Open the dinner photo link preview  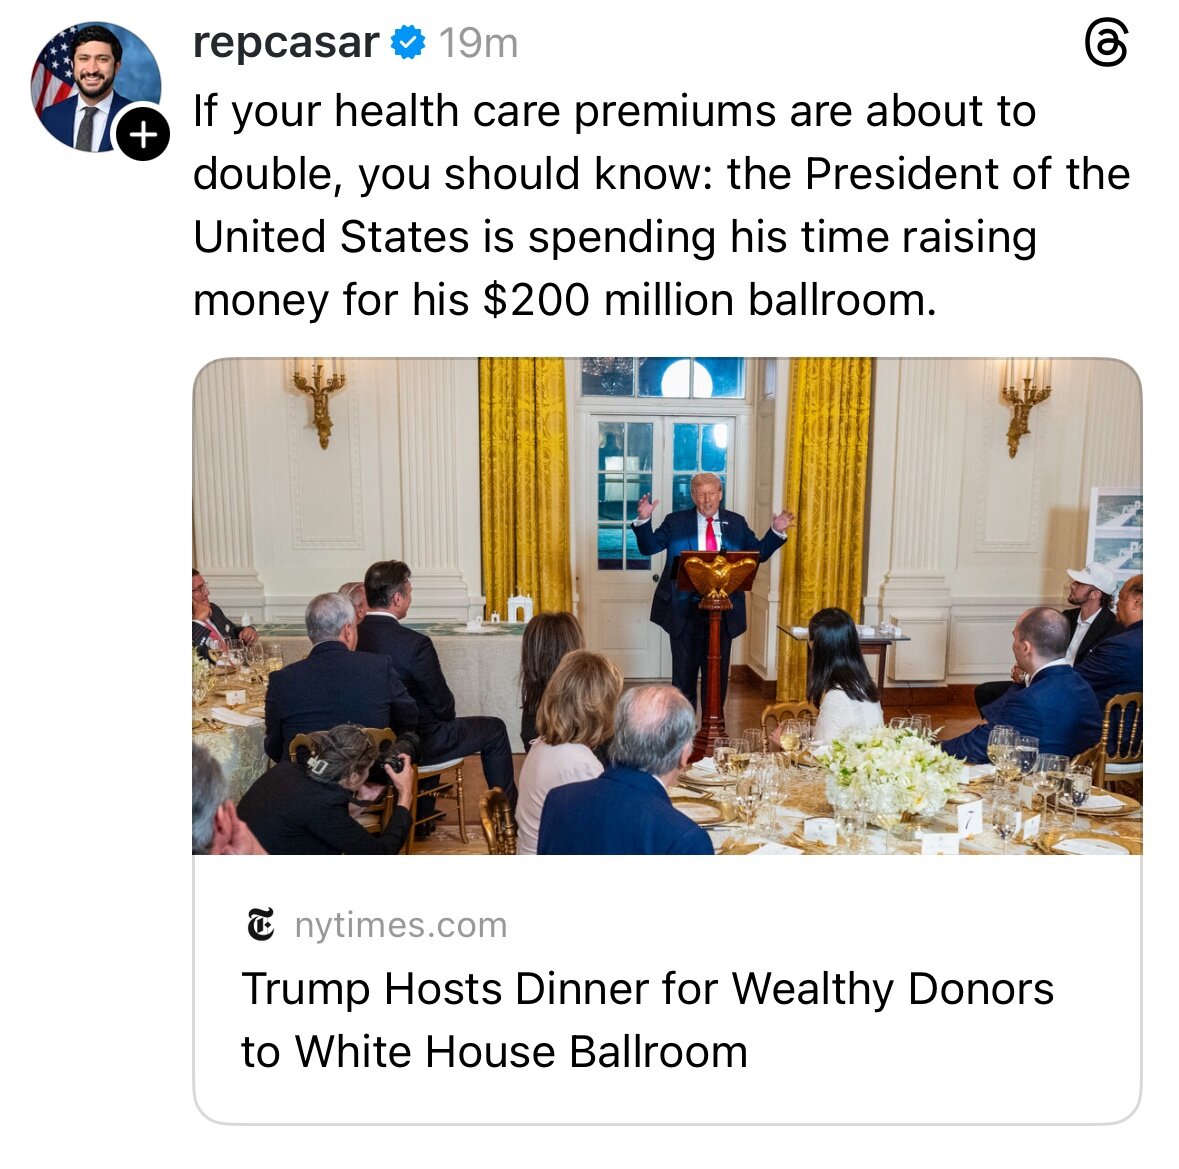pos(666,605)
